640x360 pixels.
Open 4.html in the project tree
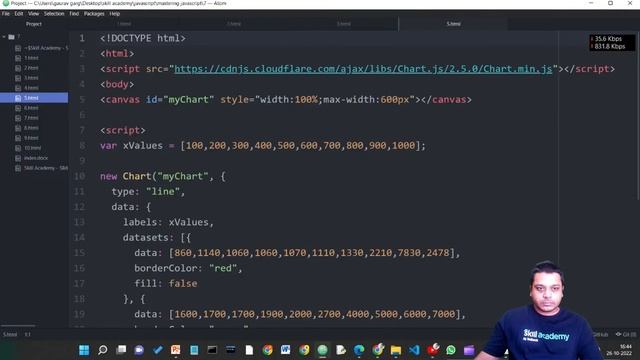pos(31,88)
